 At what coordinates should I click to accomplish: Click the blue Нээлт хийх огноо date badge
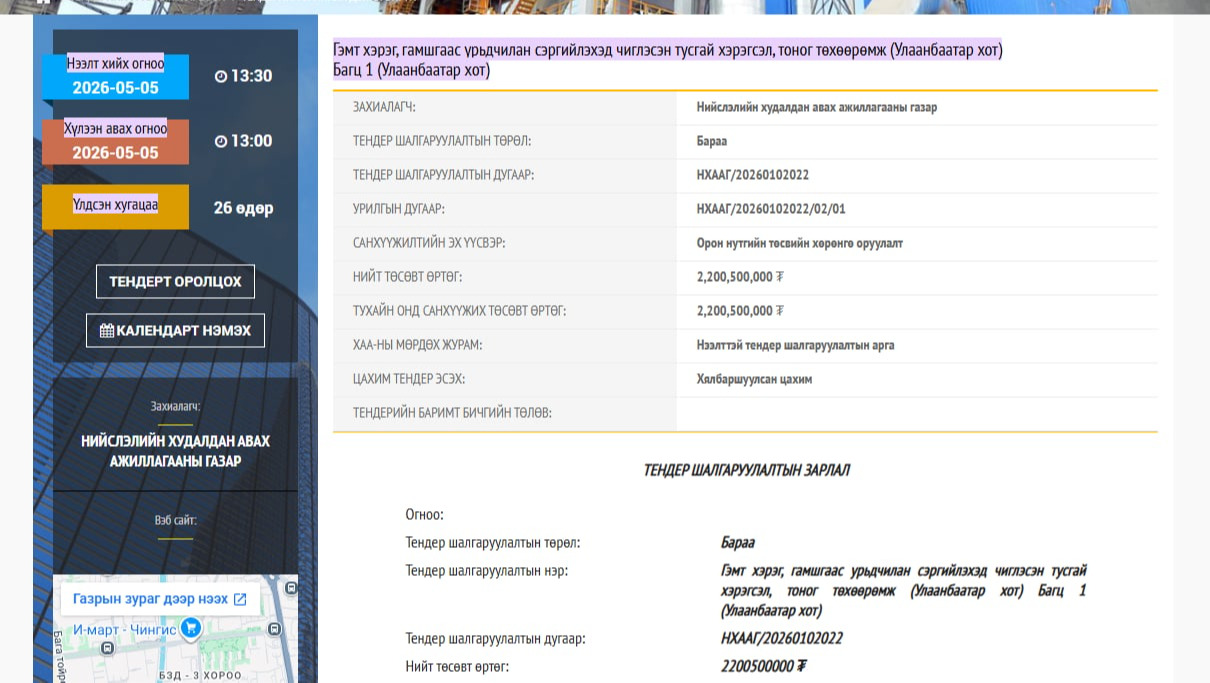(115, 77)
